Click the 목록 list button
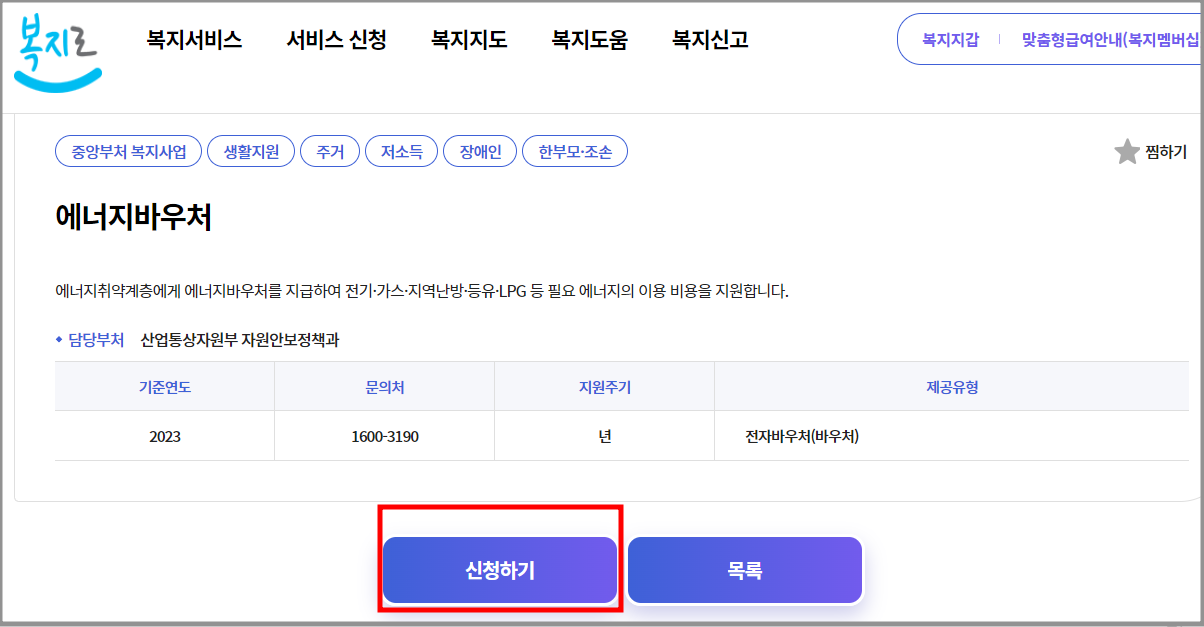1204x627 pixels. pos(744,570)
